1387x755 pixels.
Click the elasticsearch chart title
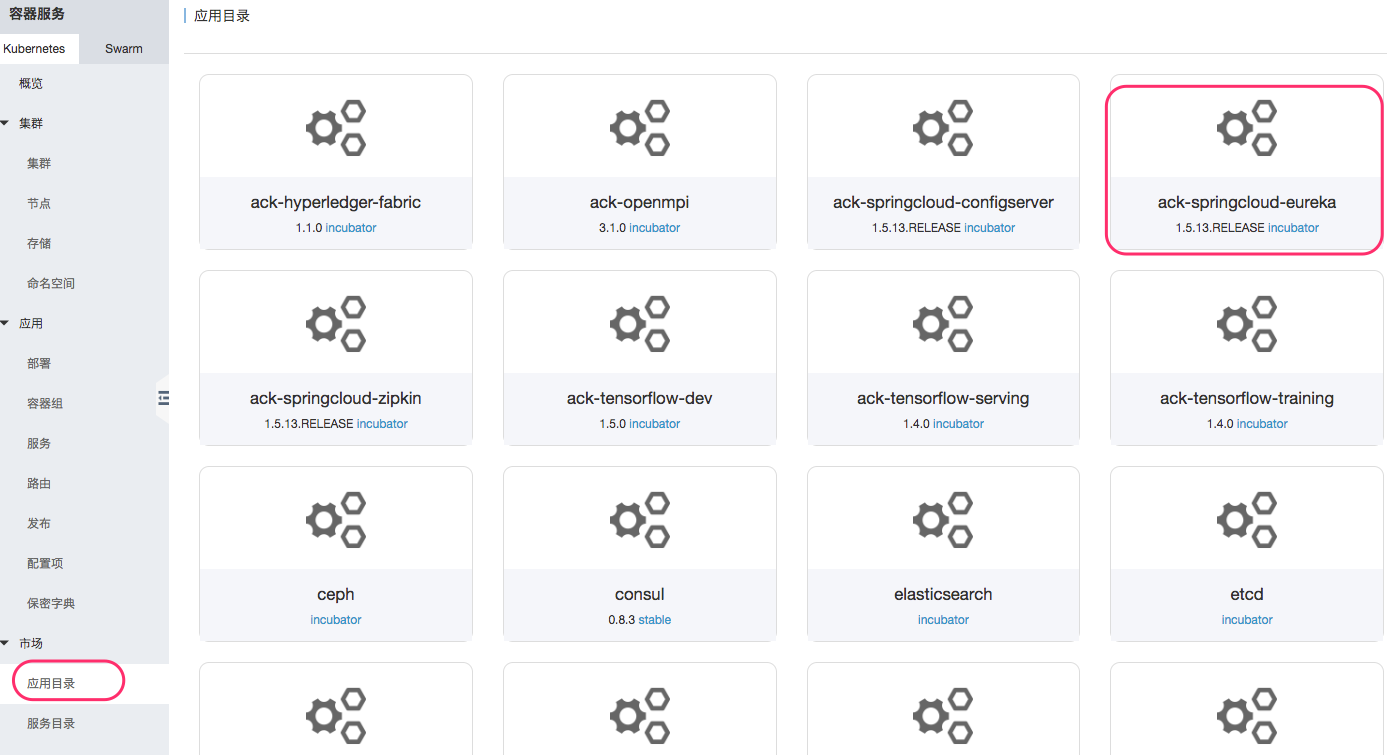943,594
